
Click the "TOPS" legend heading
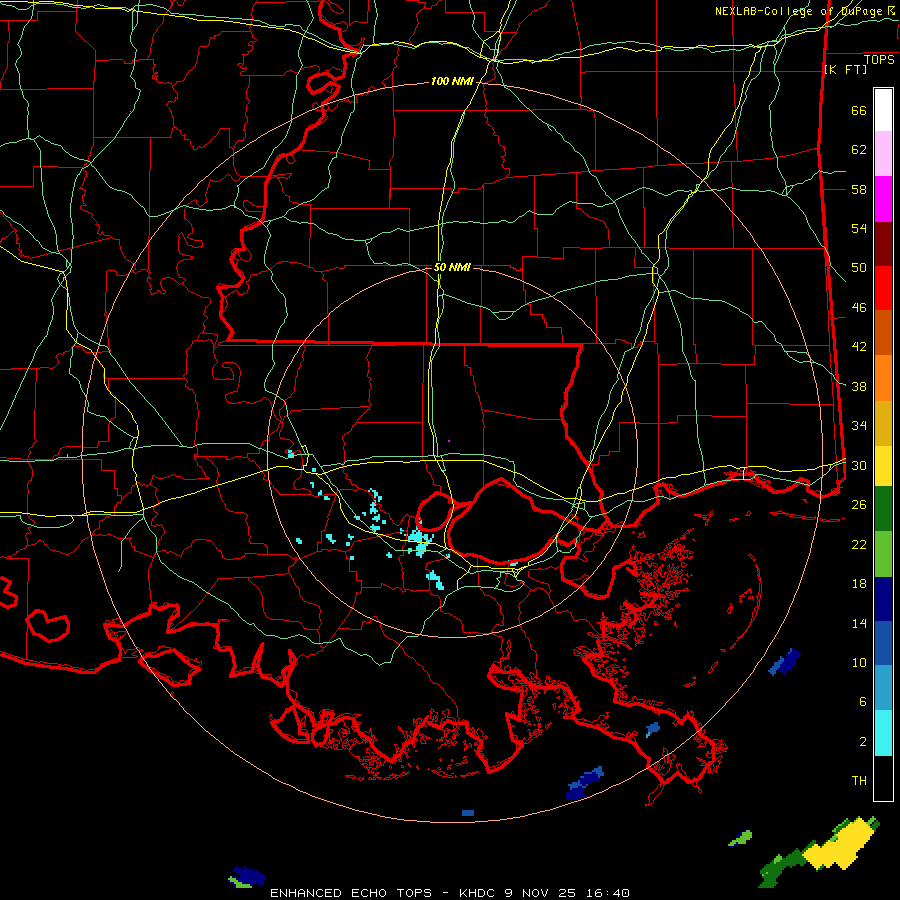coord(879,60)
